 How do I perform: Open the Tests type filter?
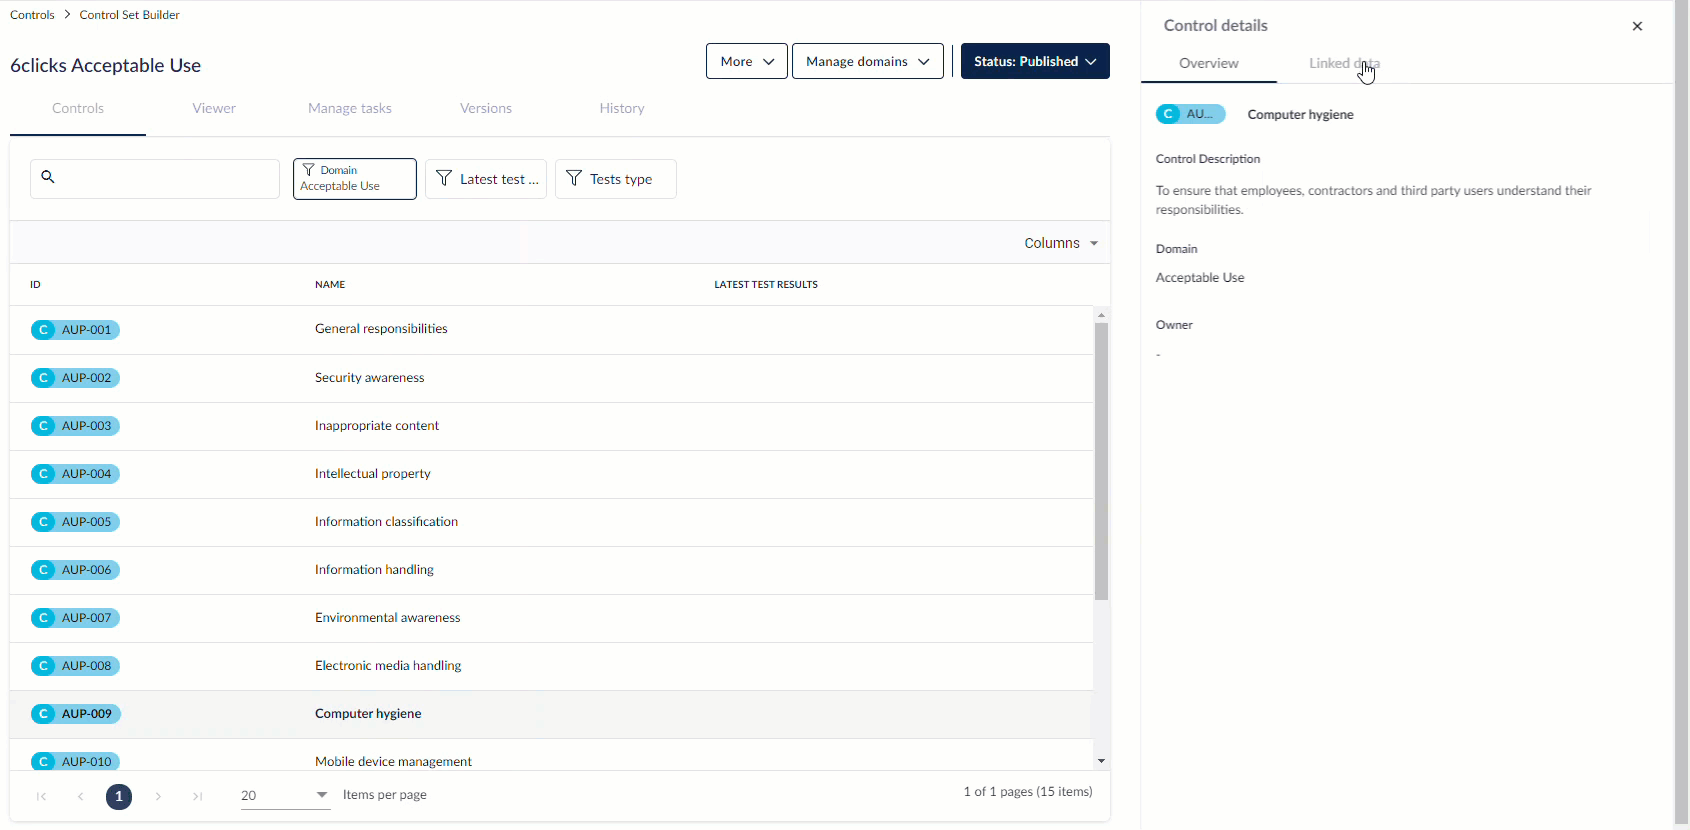point(615,179)
